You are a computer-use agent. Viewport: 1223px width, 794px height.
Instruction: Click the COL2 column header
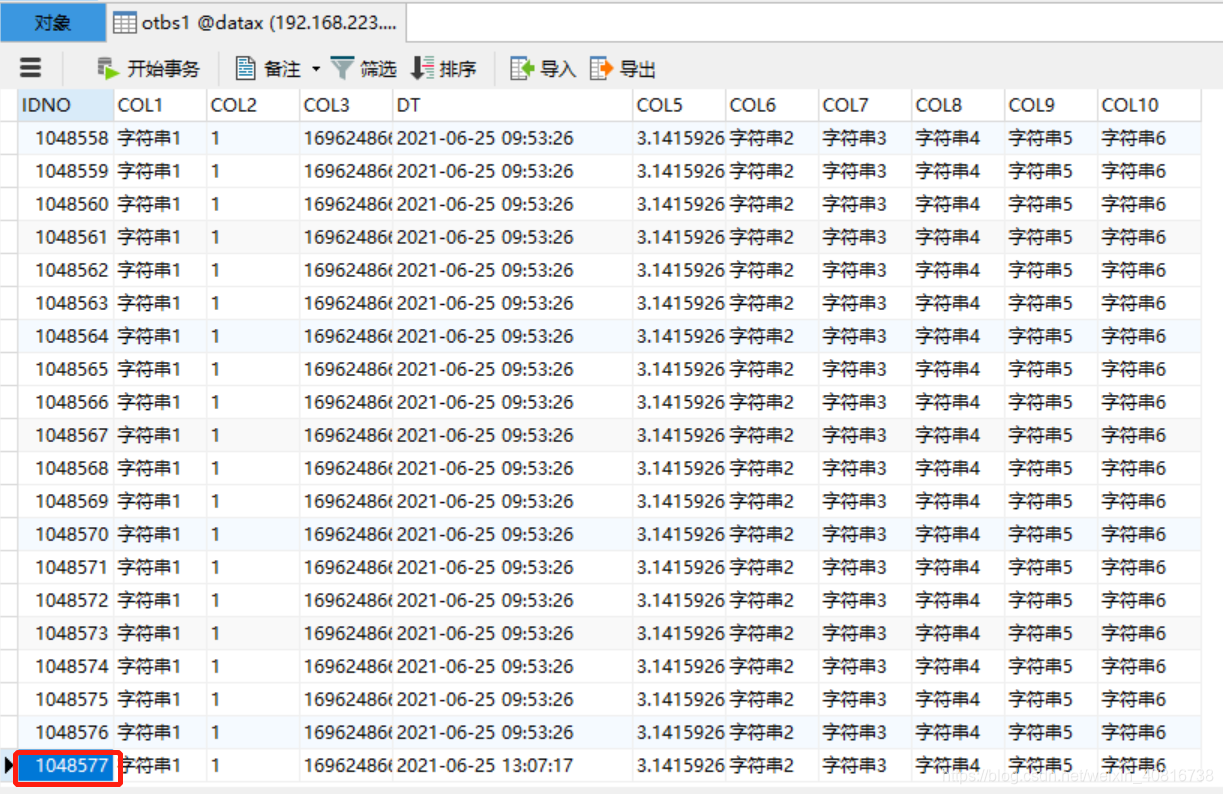pos(253,105)
